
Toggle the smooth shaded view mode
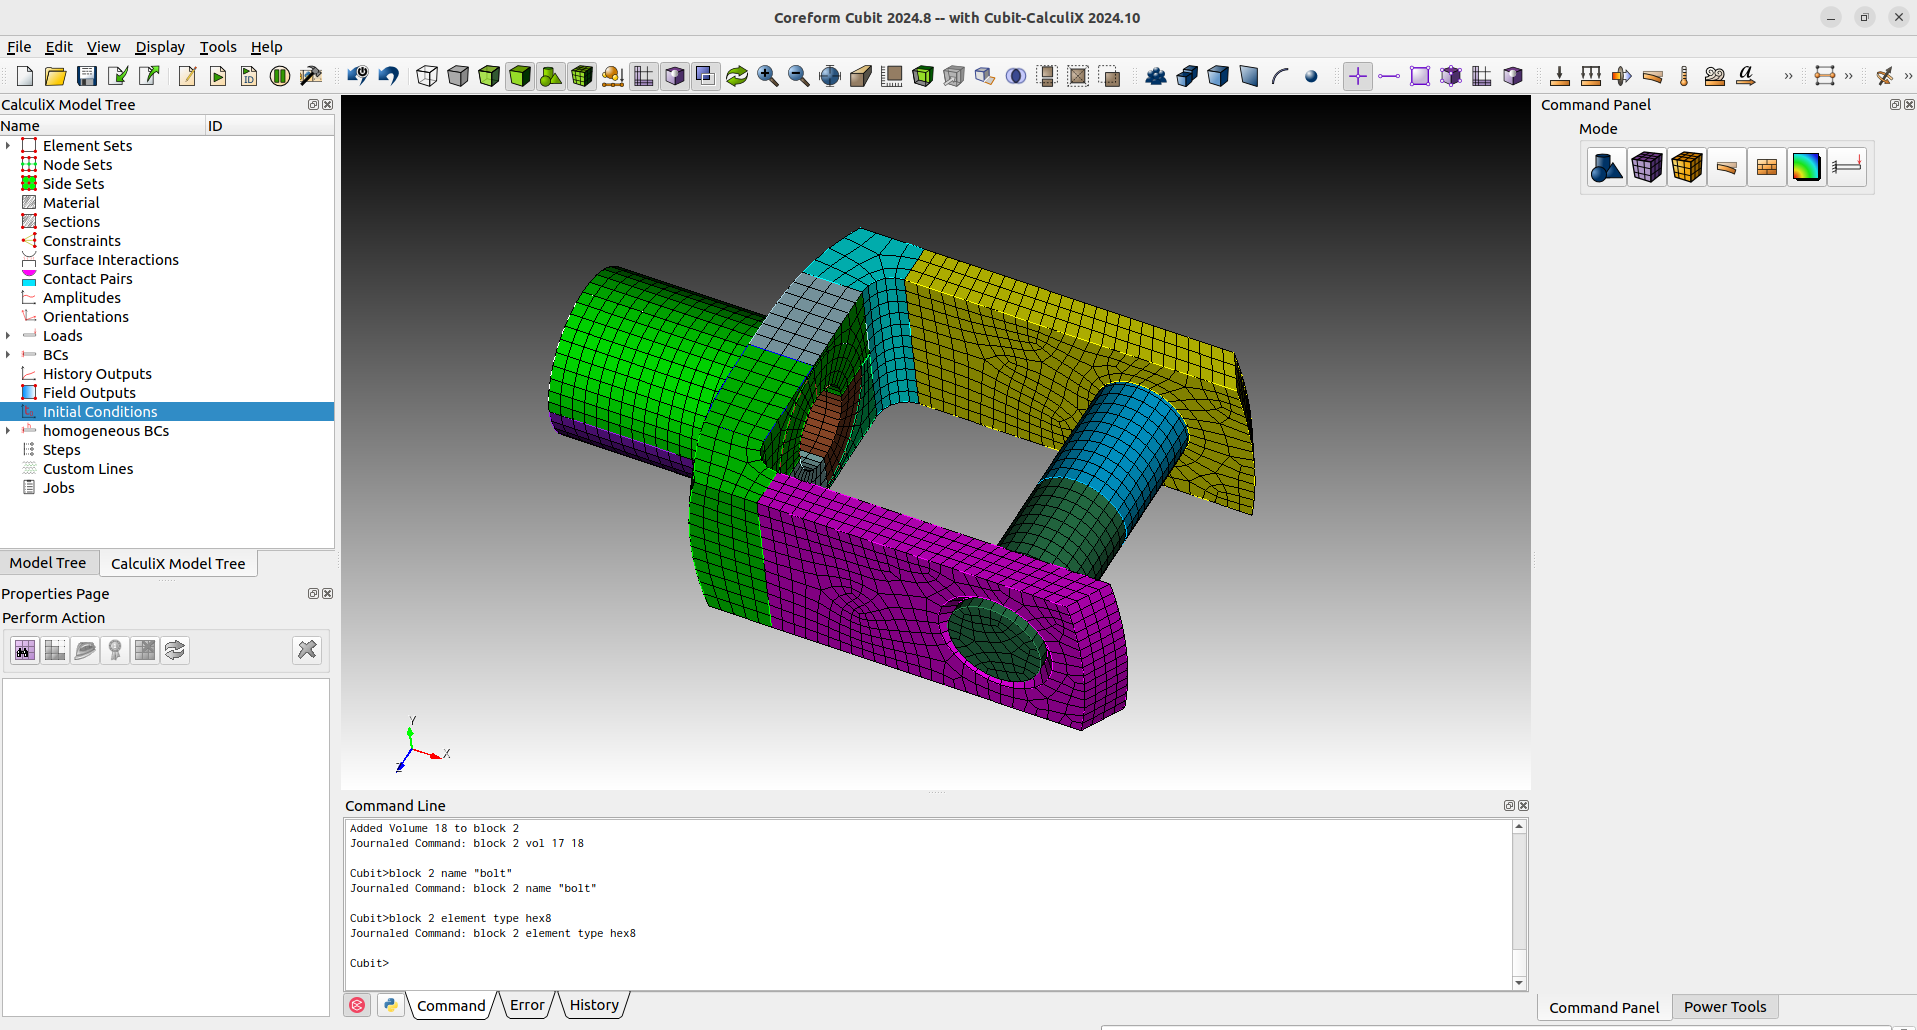click(520, 75)
